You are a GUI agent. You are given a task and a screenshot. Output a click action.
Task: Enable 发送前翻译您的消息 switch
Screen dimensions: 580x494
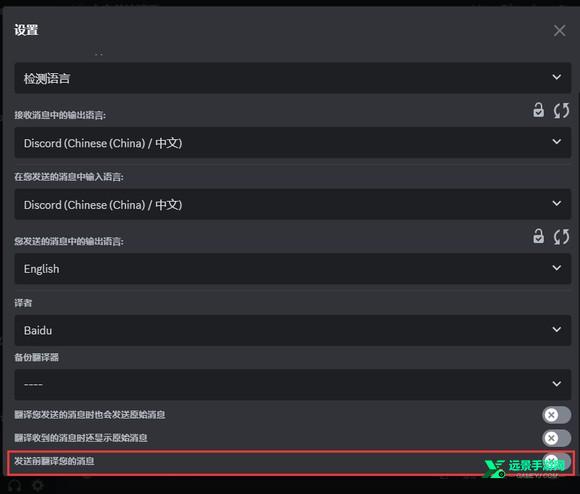tap(556, 461)
